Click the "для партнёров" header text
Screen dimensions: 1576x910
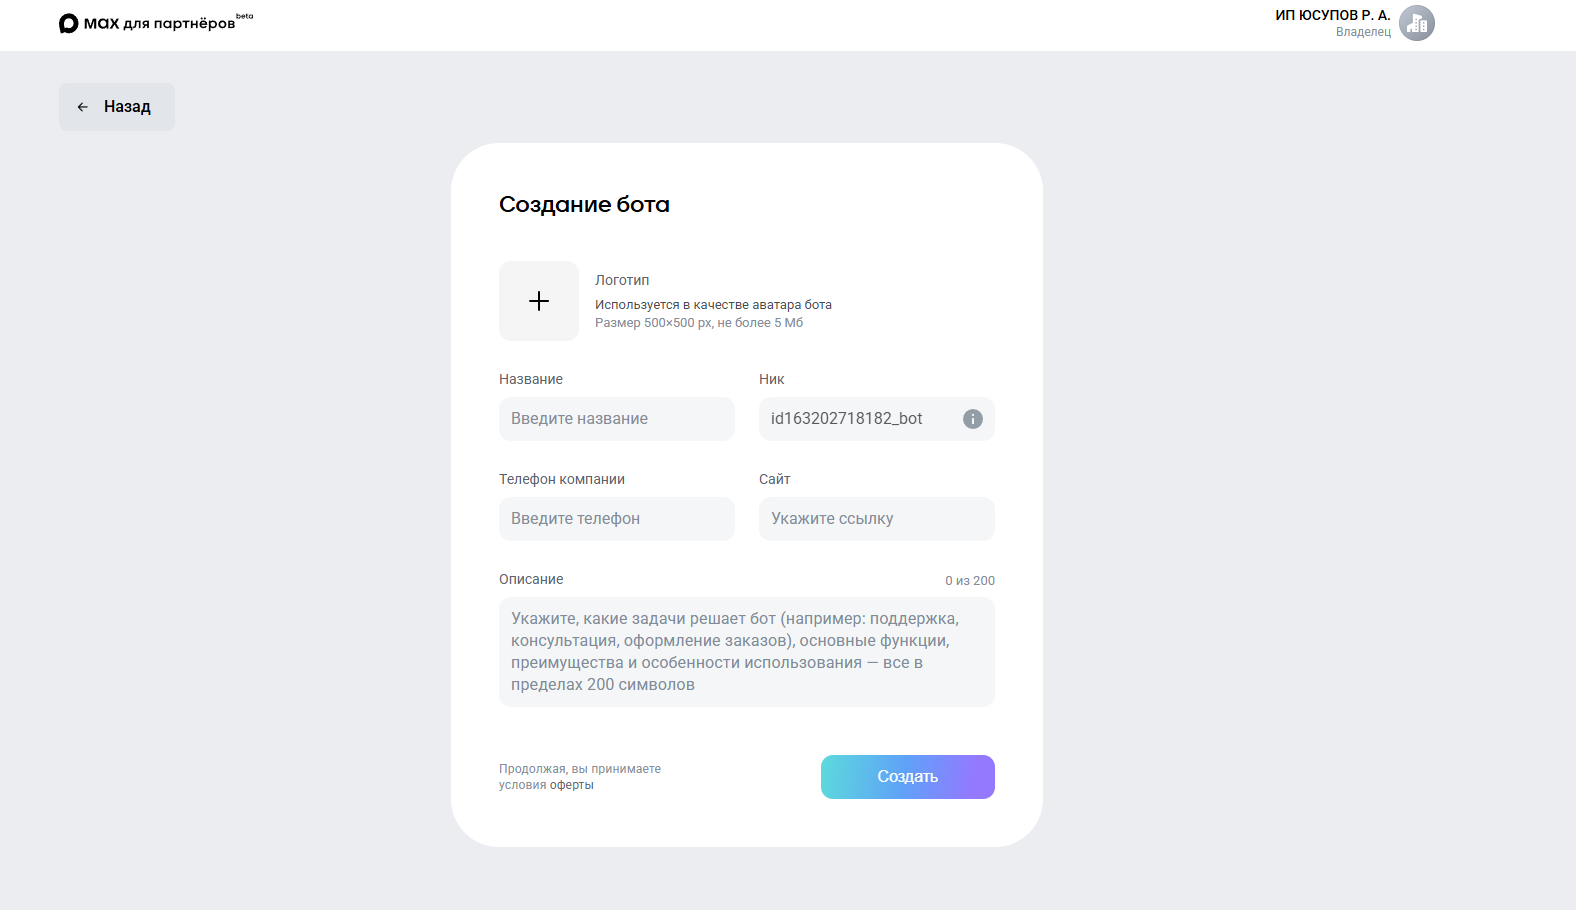click(x=179, y=24)
